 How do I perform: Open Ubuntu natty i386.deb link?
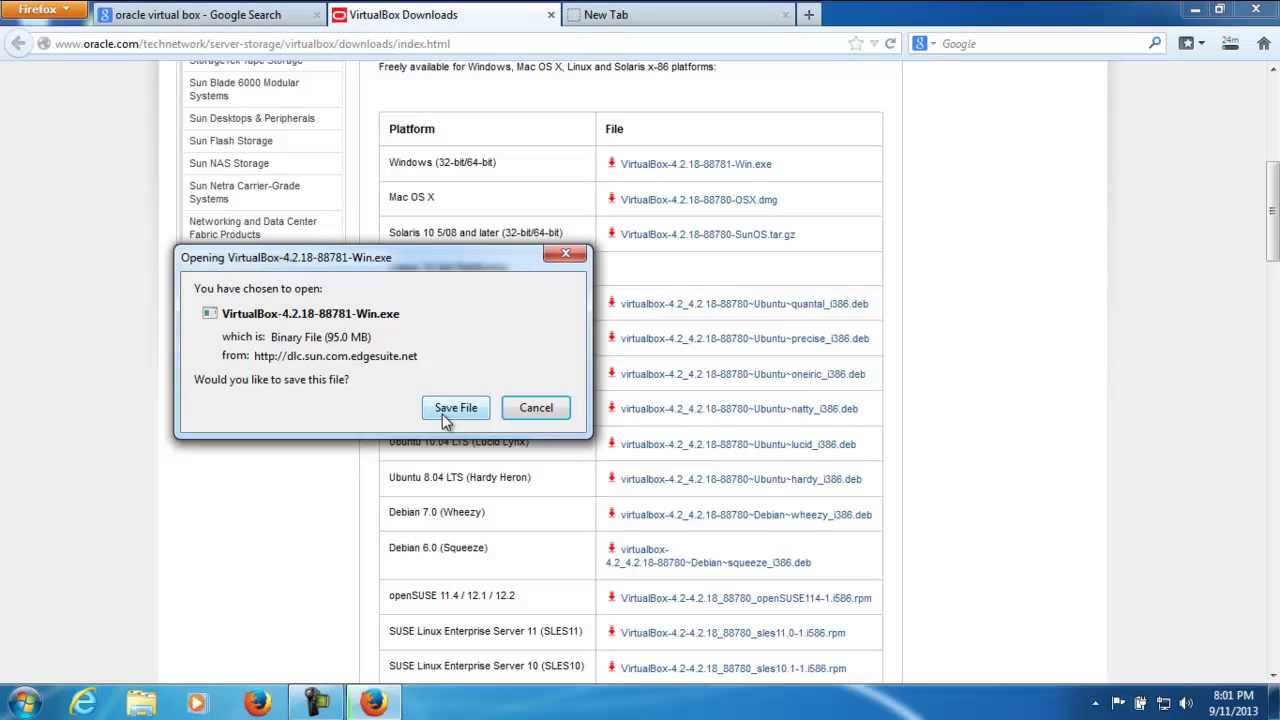click(x=739, y=409)
